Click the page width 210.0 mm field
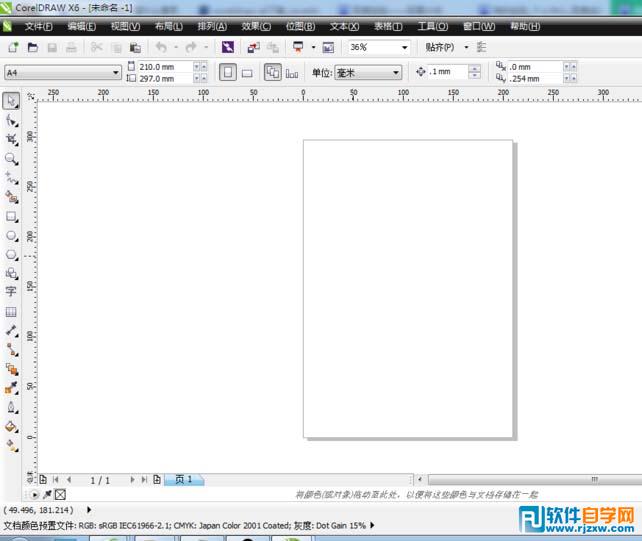 (x=165, y=66)
